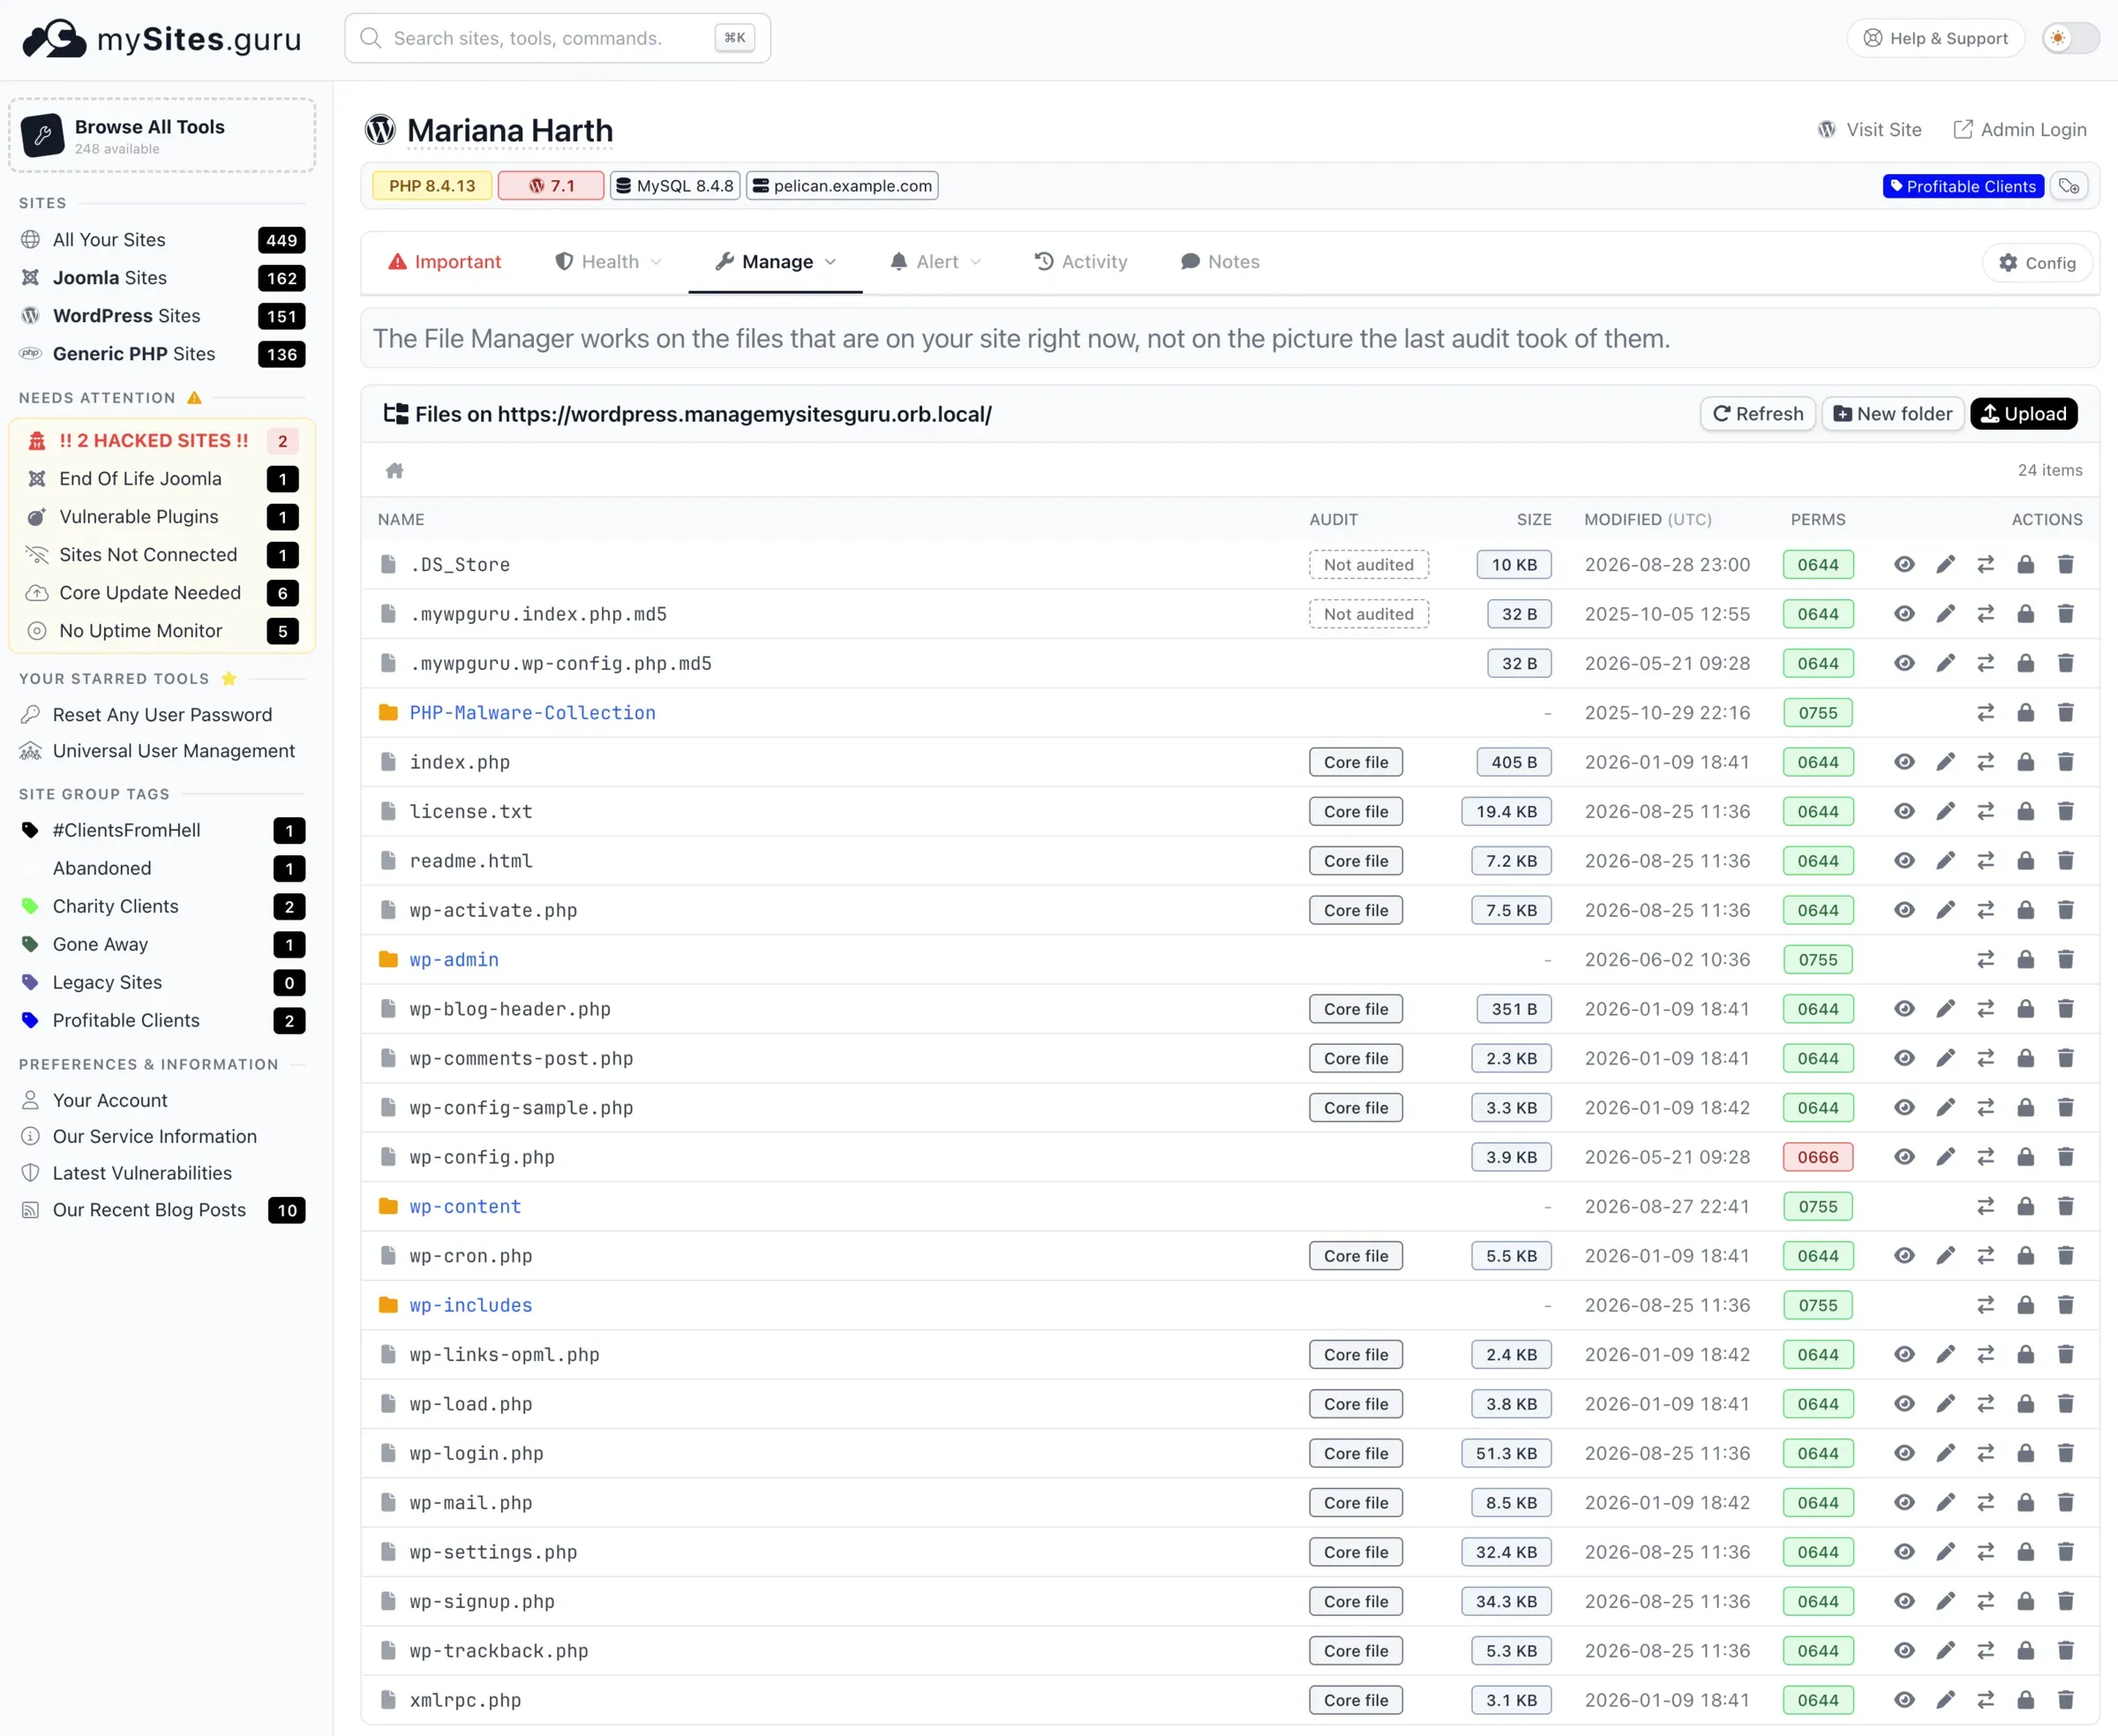The image size is (2118, 1736).
Task: Change permissions lock for wp-config.php
Action: point(2026,1157)
